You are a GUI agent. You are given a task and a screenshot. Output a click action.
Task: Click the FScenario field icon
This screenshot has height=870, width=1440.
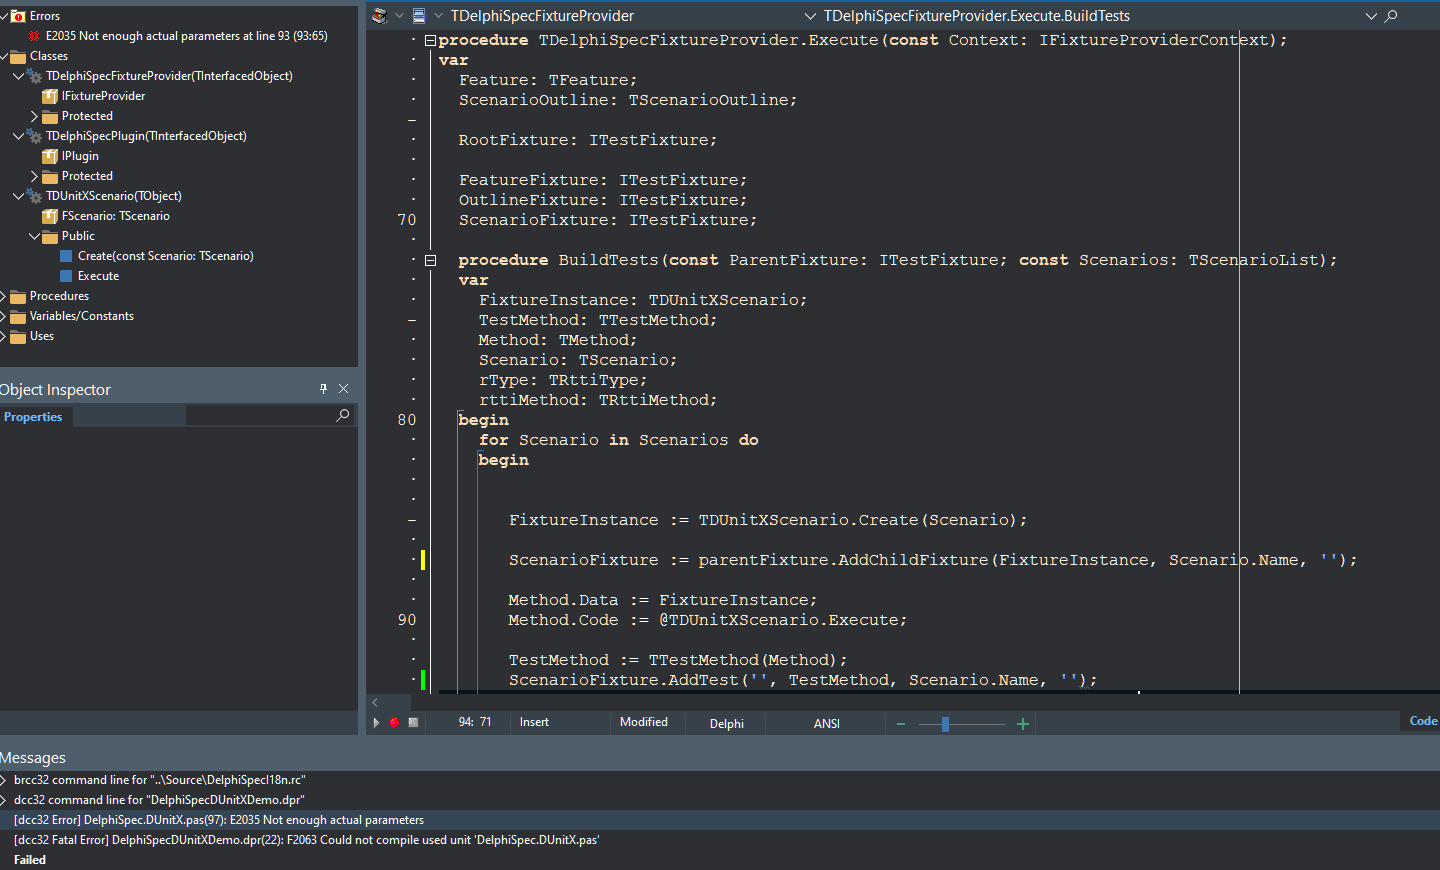50,216
